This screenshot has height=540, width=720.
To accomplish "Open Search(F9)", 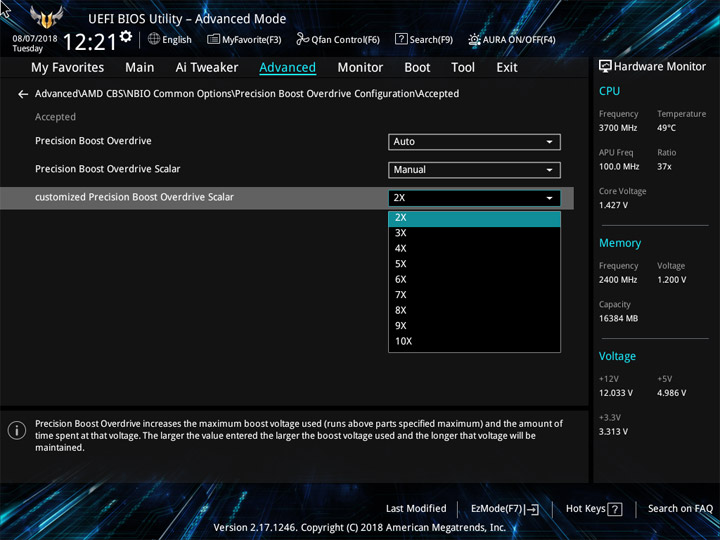I will click(x=424, y=39).
